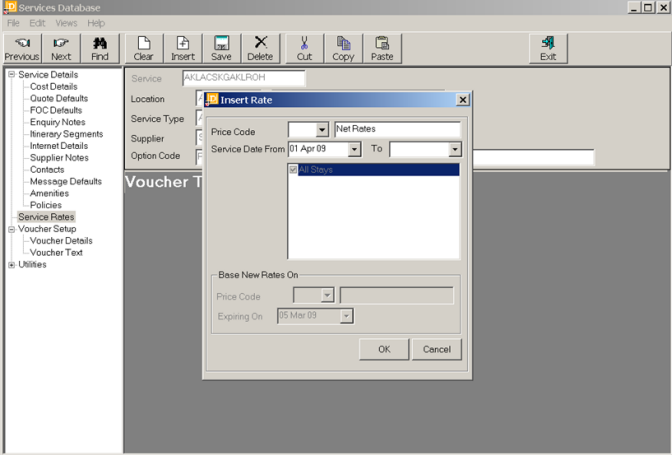
Task: Click the Net Rates text field
Action: pyautogui.click(x=397, y=129)
